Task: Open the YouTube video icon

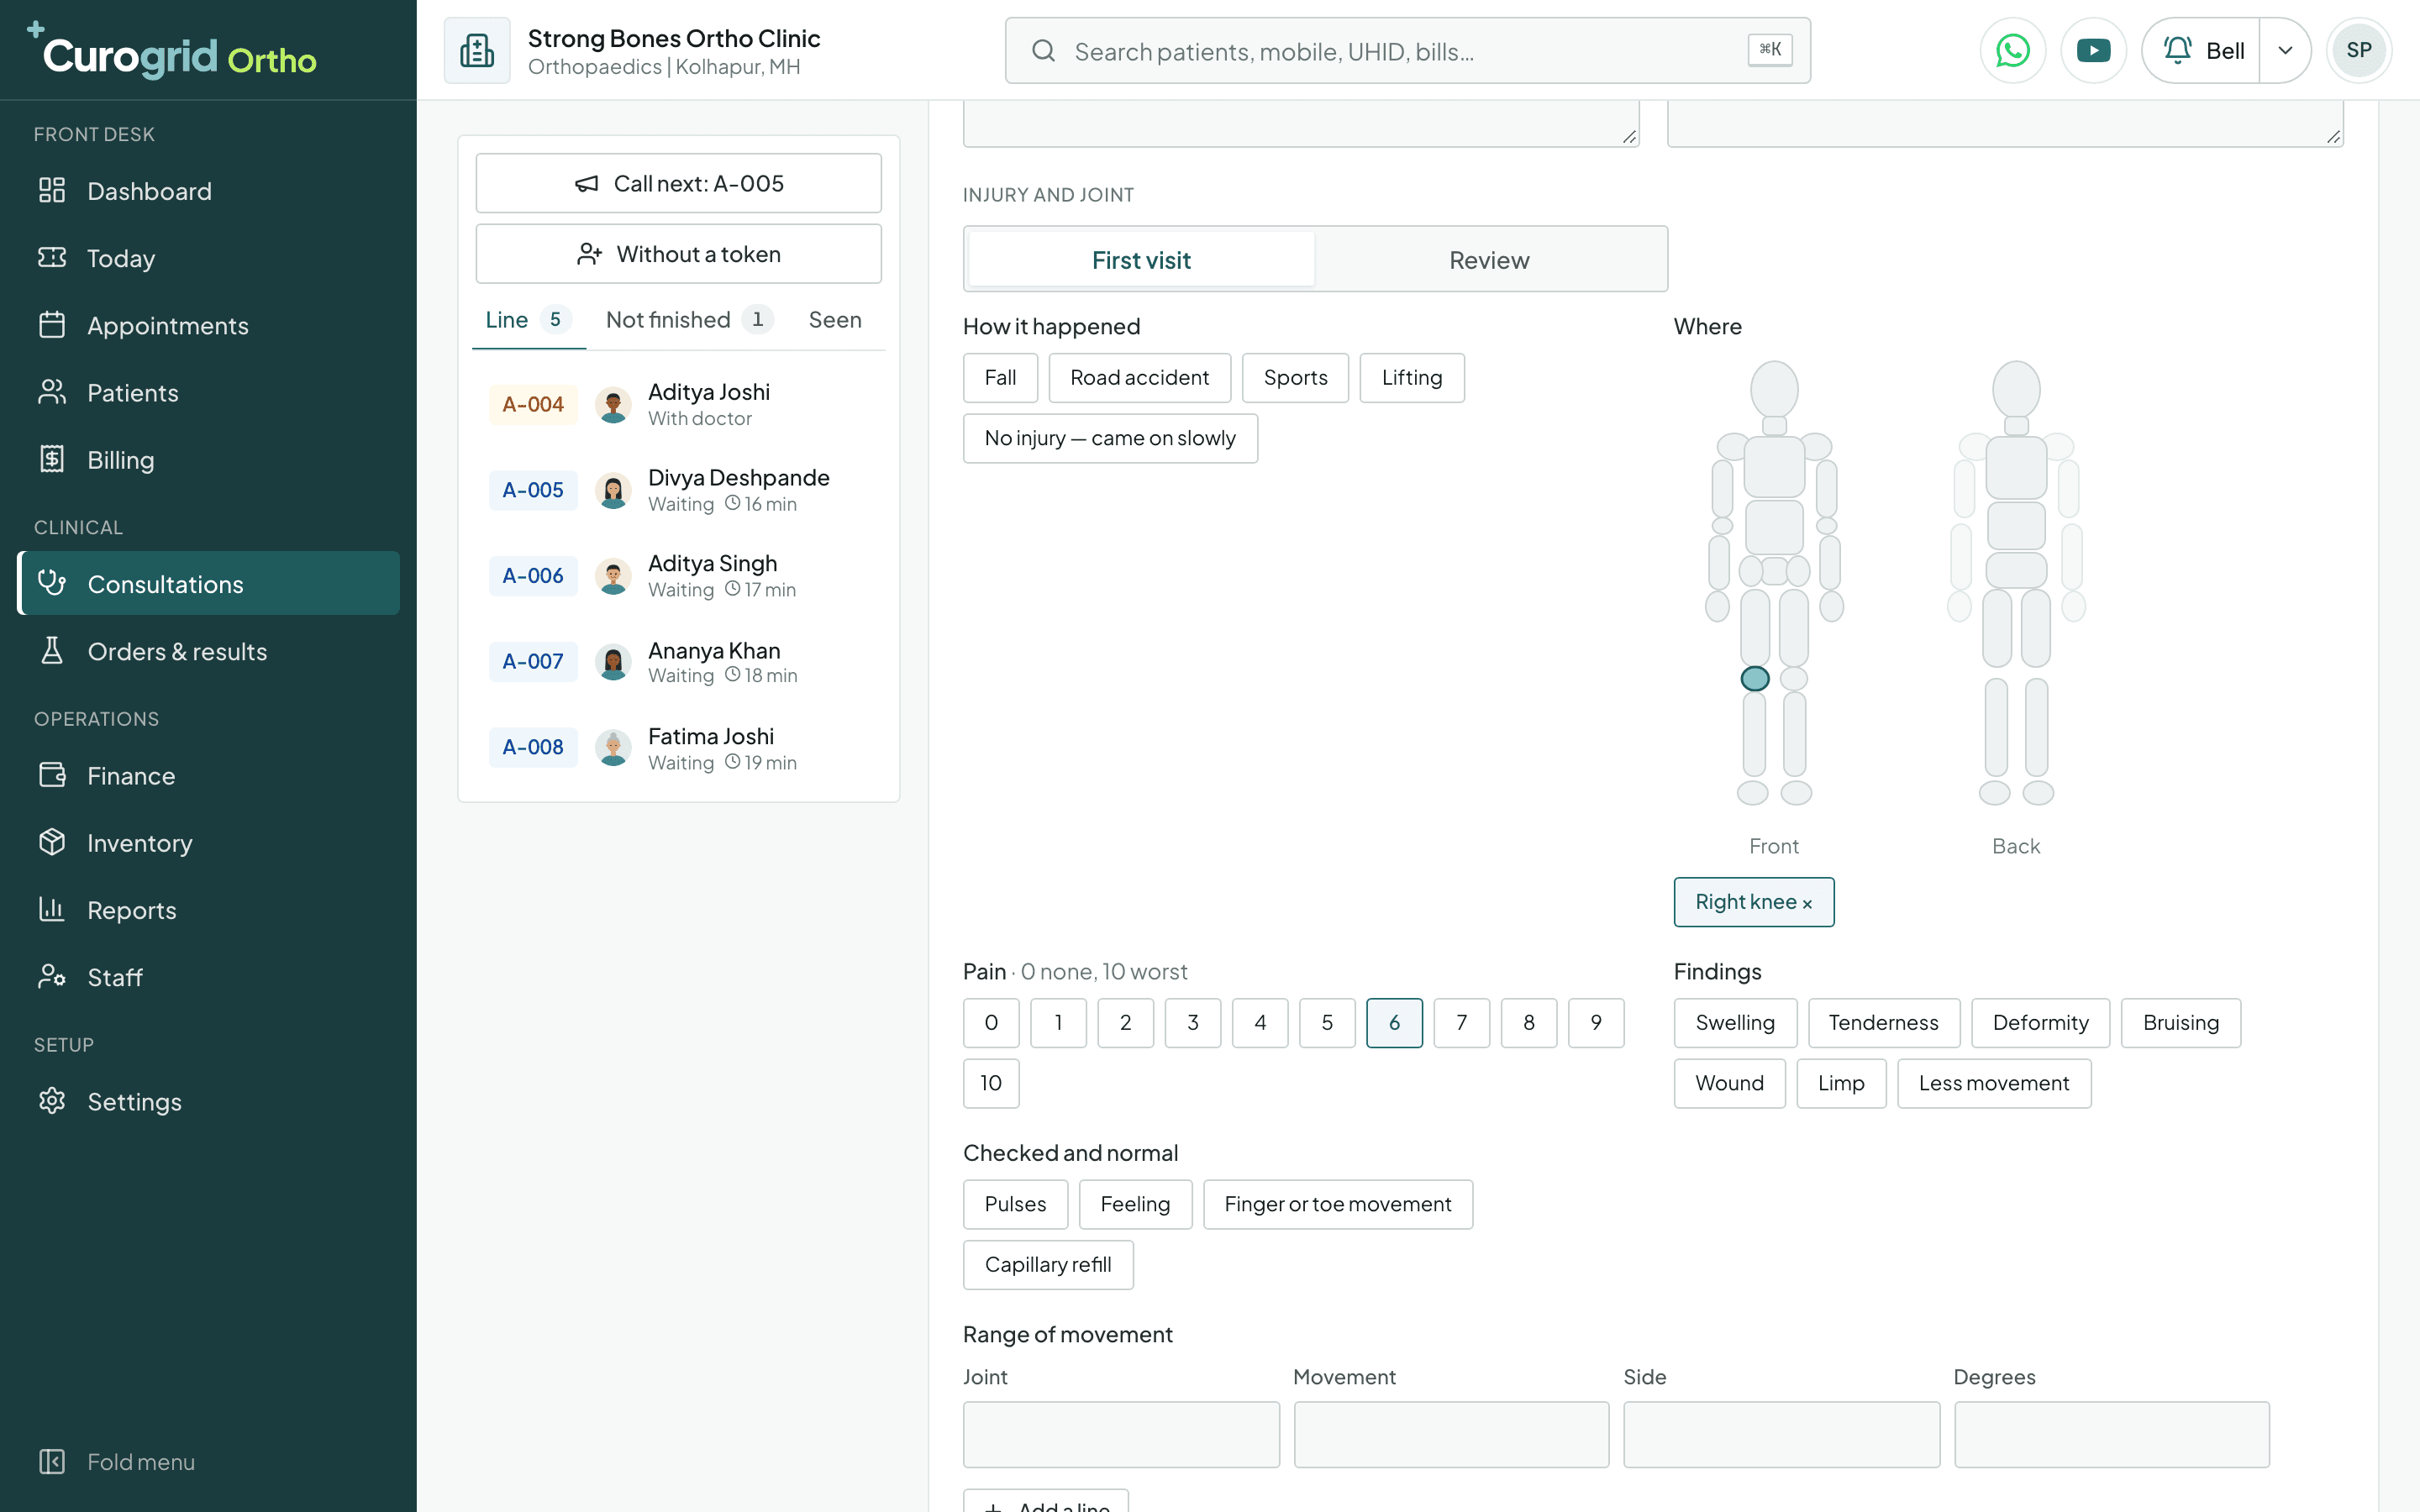Action: pyautogui.click(x=2093, y=50)
